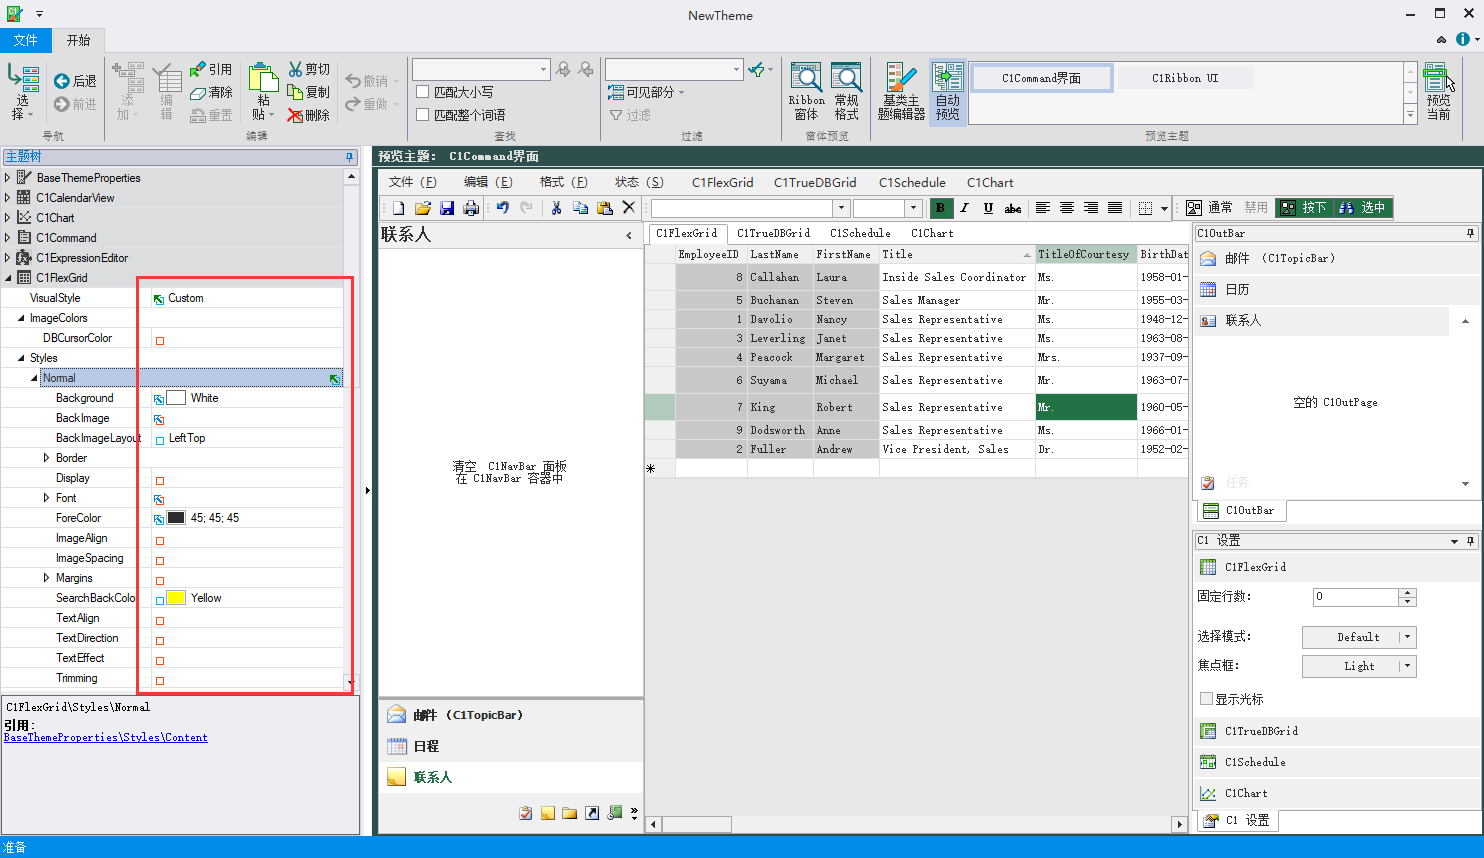Click yellow SearchBackColor swatch
The image size is (1484, 858).
pyautogui.click(x=176, y=598)
